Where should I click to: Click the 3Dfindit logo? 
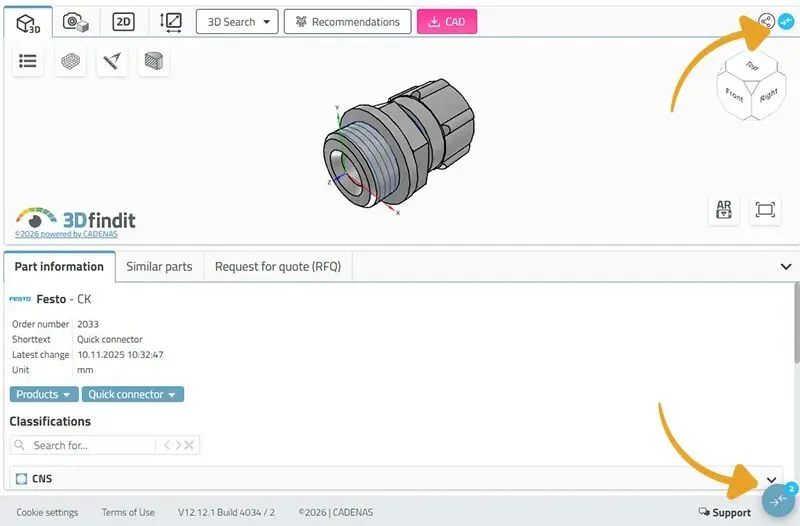tap(76, 218)
